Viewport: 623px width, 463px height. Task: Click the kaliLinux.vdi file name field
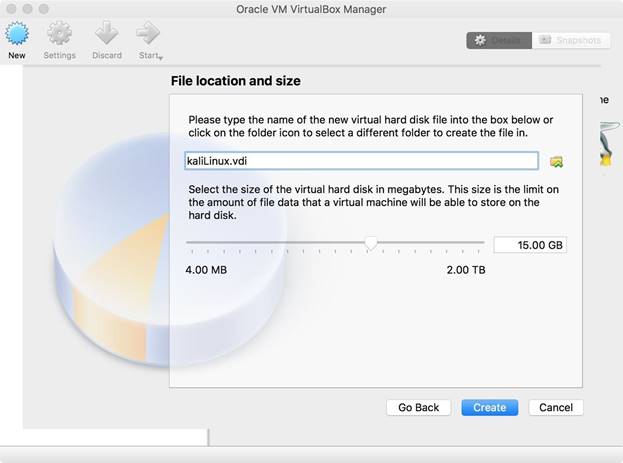[x=361, y=161]
